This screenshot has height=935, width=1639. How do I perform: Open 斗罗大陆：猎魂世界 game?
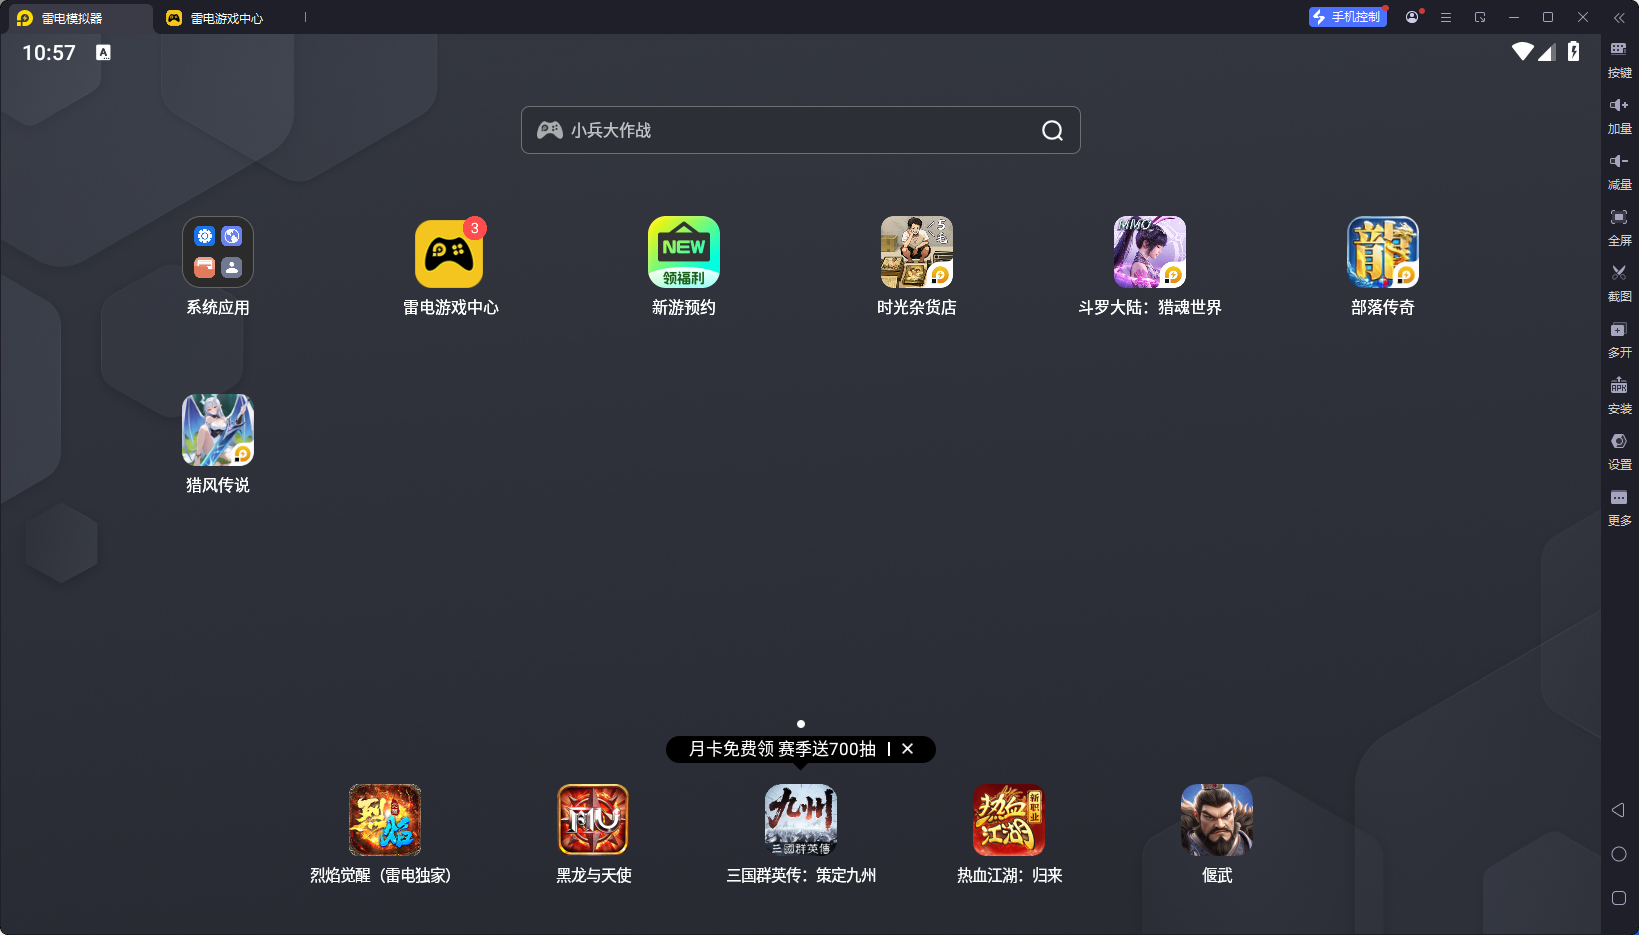point(1150,252)
